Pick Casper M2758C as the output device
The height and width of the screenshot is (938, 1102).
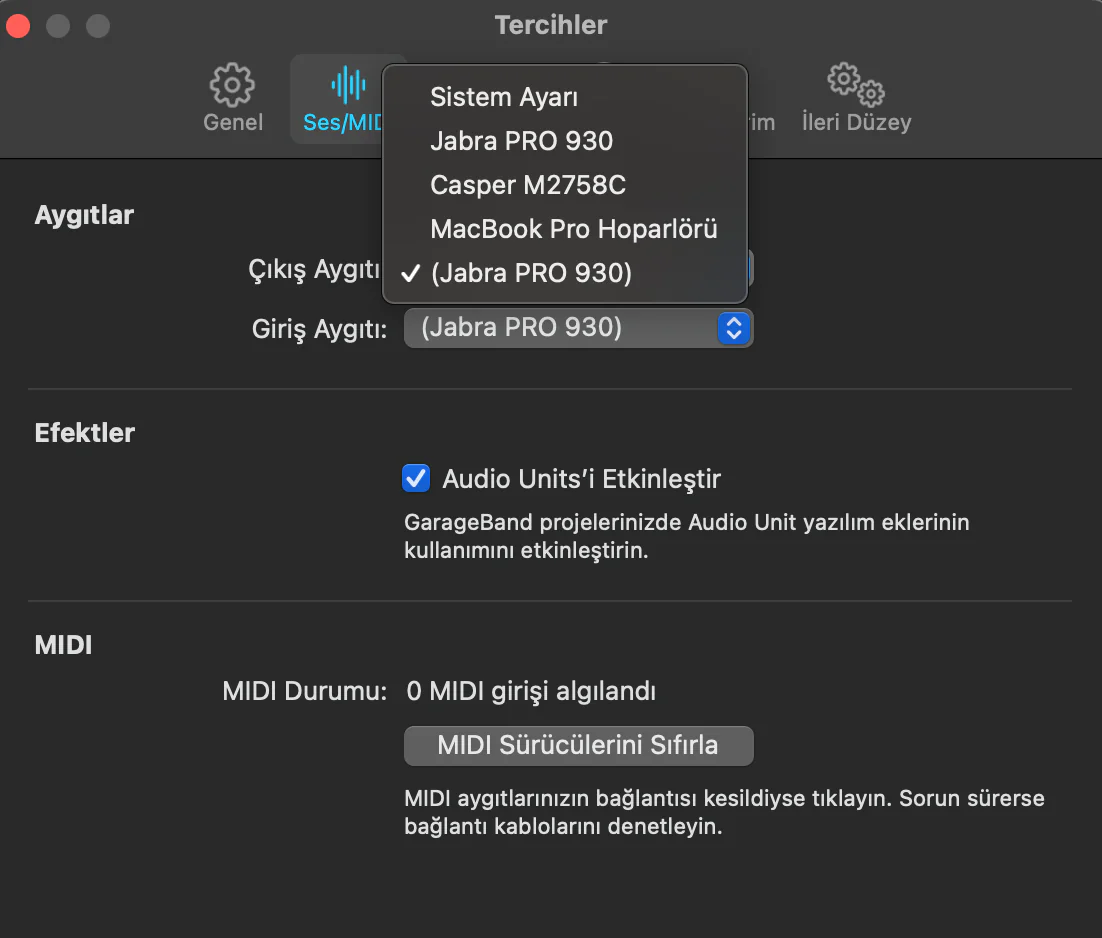coord(528,185)
